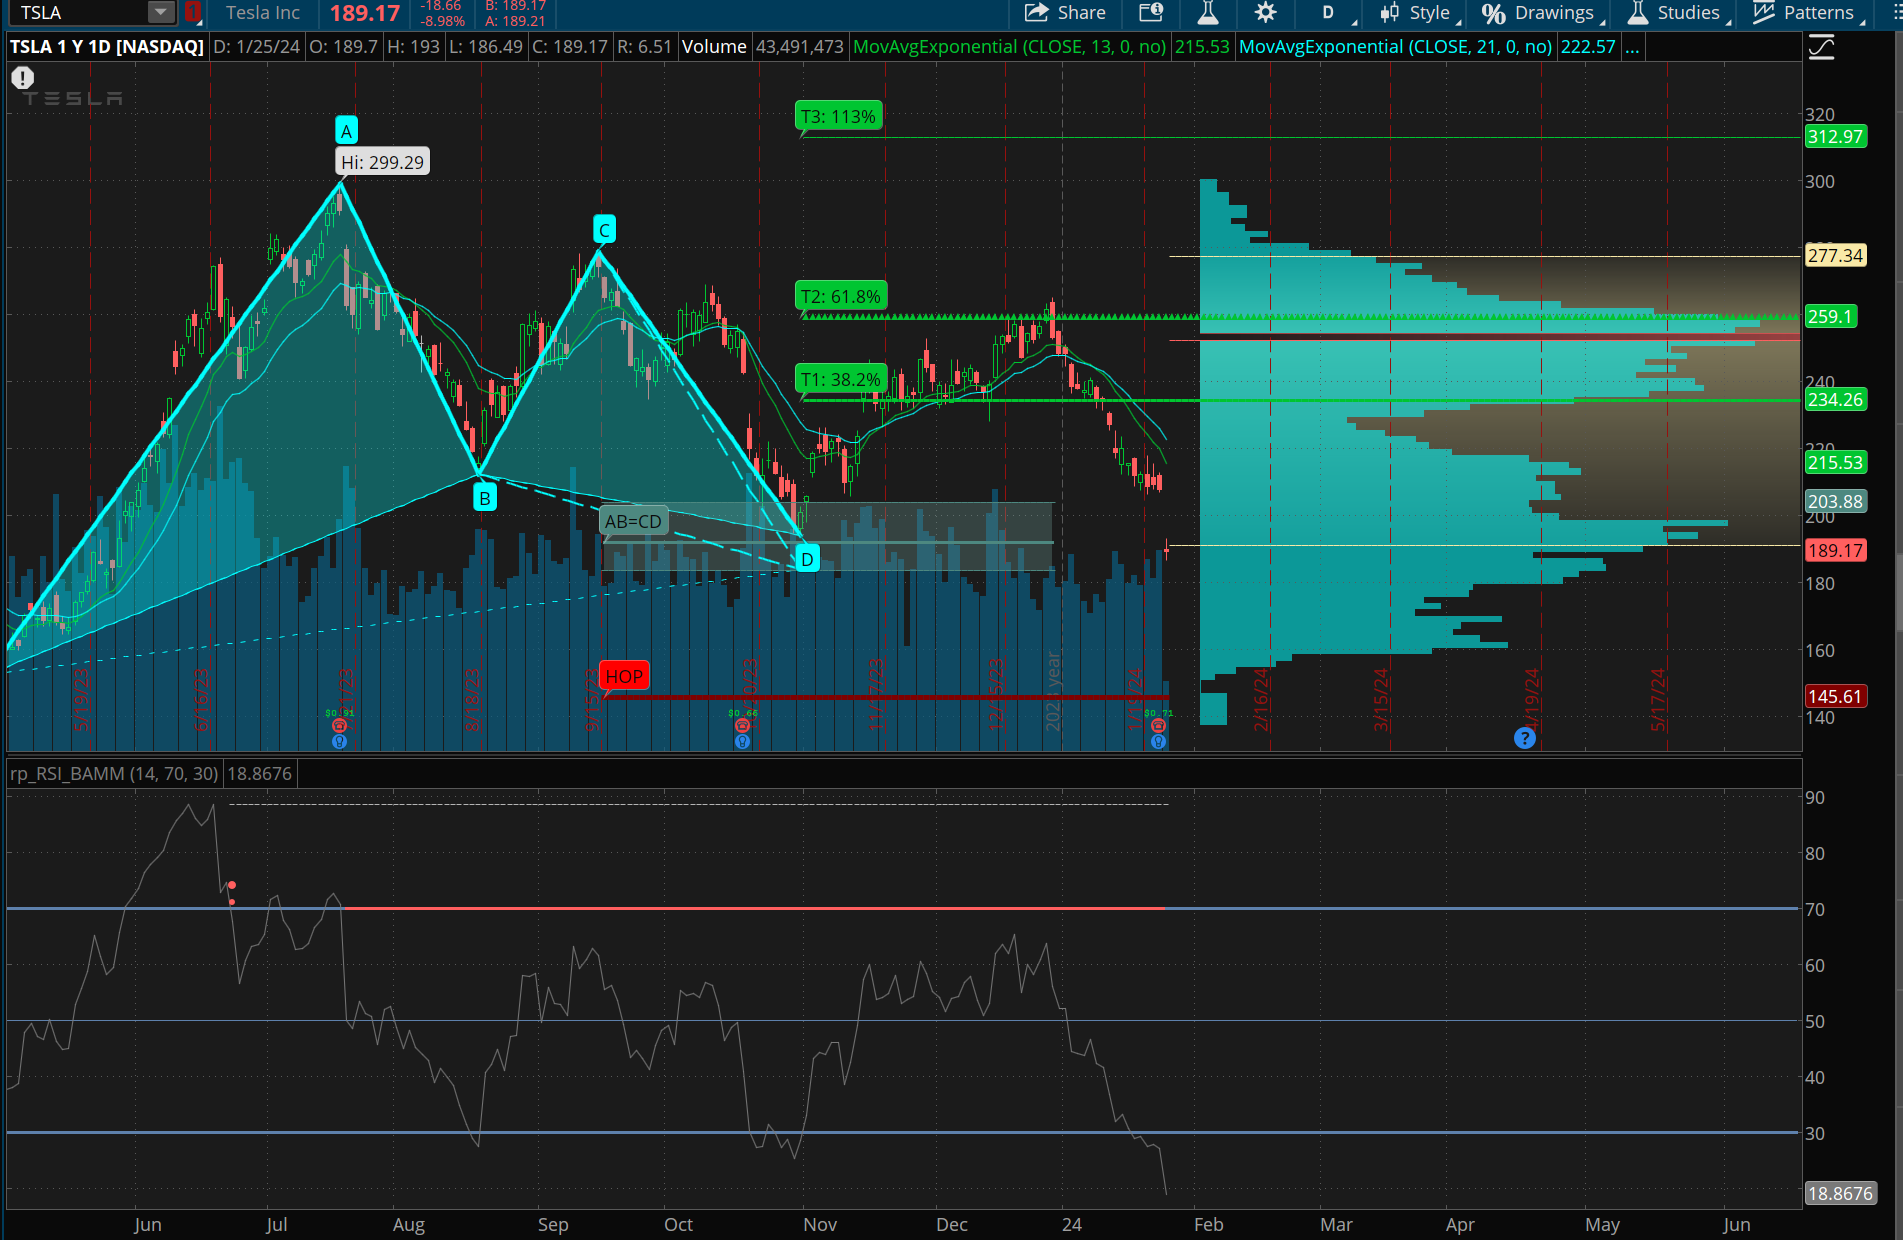
Task: Open the Drawings menu
Action: point(1541,13)
